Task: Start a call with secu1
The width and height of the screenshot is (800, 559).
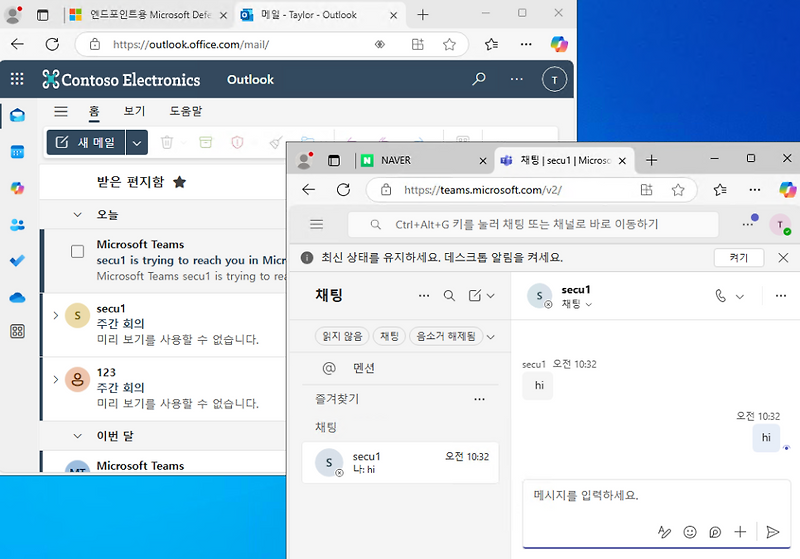Action: pos(720,296)
